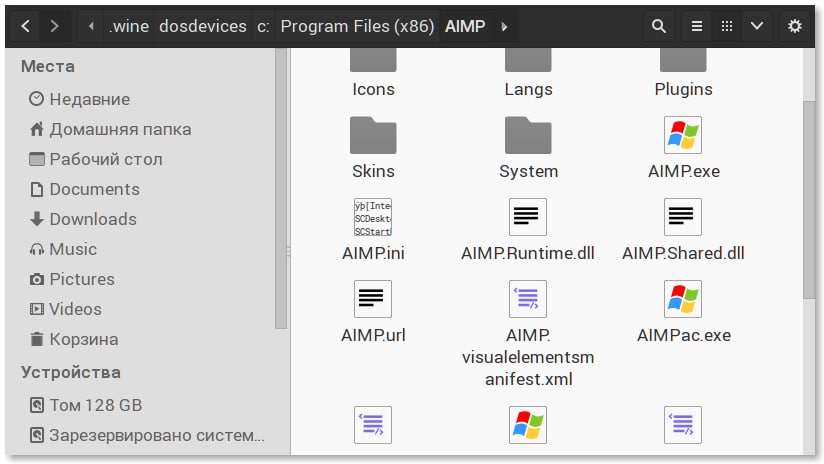Select the bottom-row Windows executable icon
The height and width of the screenshot is (464, 824).
528,425
